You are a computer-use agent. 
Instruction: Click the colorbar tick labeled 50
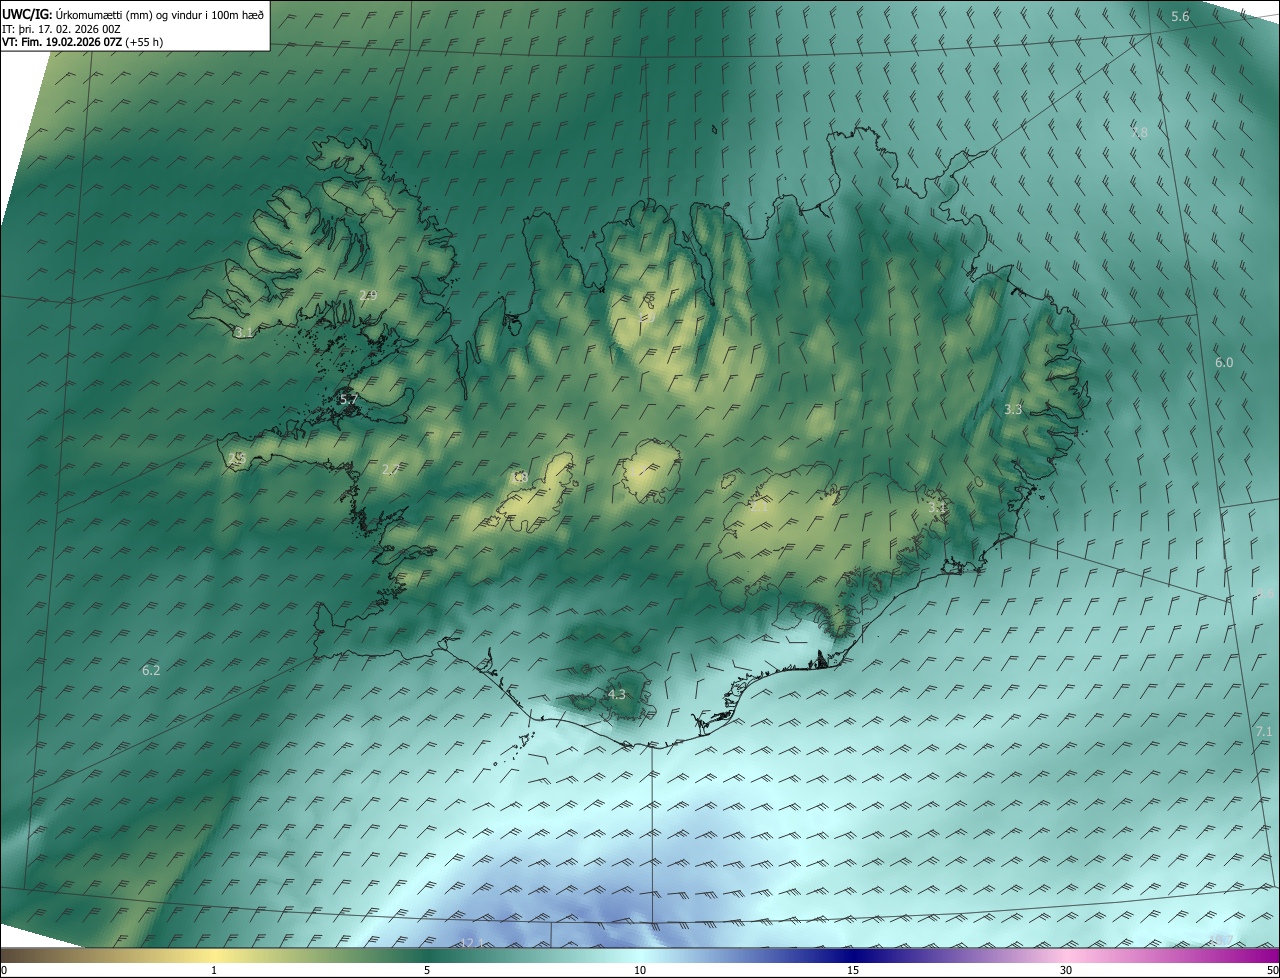pyautogui.click(x=1272, y=970)
